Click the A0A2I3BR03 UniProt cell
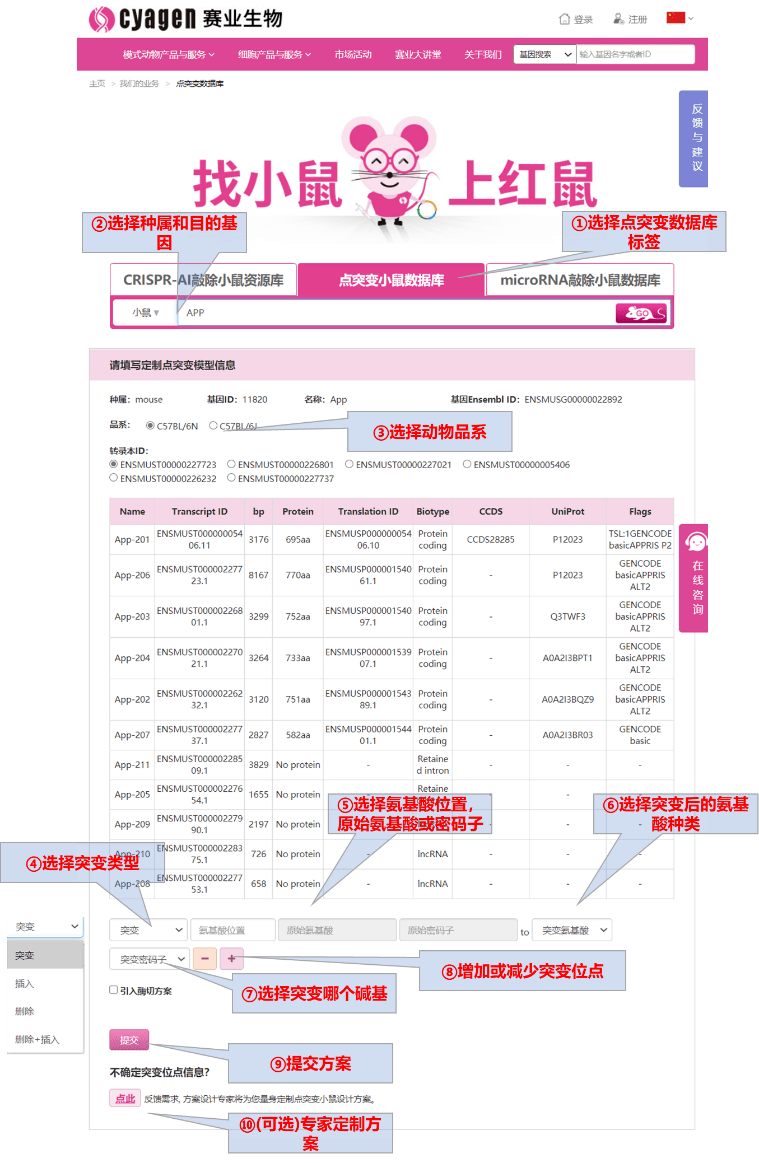 coord(568,735)
